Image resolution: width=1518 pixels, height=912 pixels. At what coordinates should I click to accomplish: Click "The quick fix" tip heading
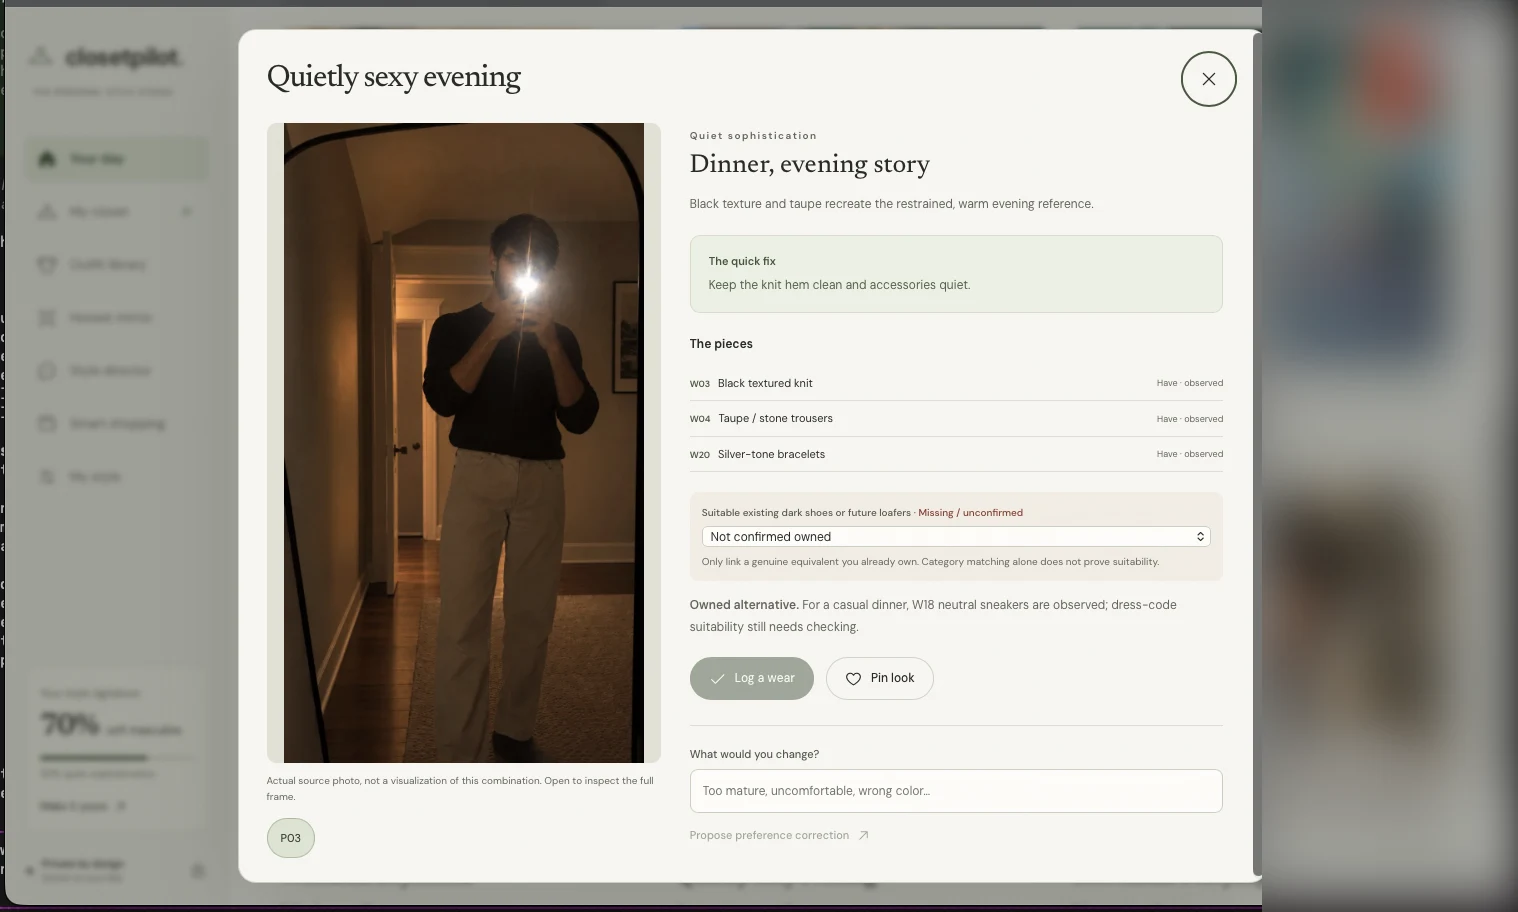(742, 261)
